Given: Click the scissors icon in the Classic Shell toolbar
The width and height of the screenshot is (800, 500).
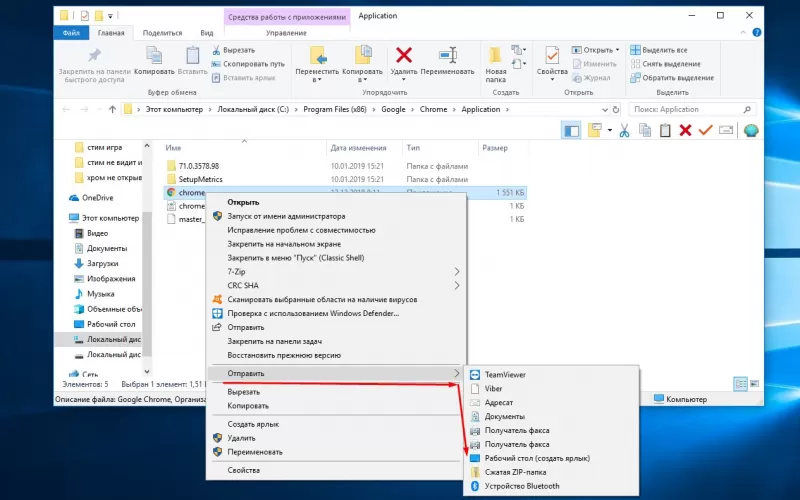Looking at the screenshot, I should point(624,131).
